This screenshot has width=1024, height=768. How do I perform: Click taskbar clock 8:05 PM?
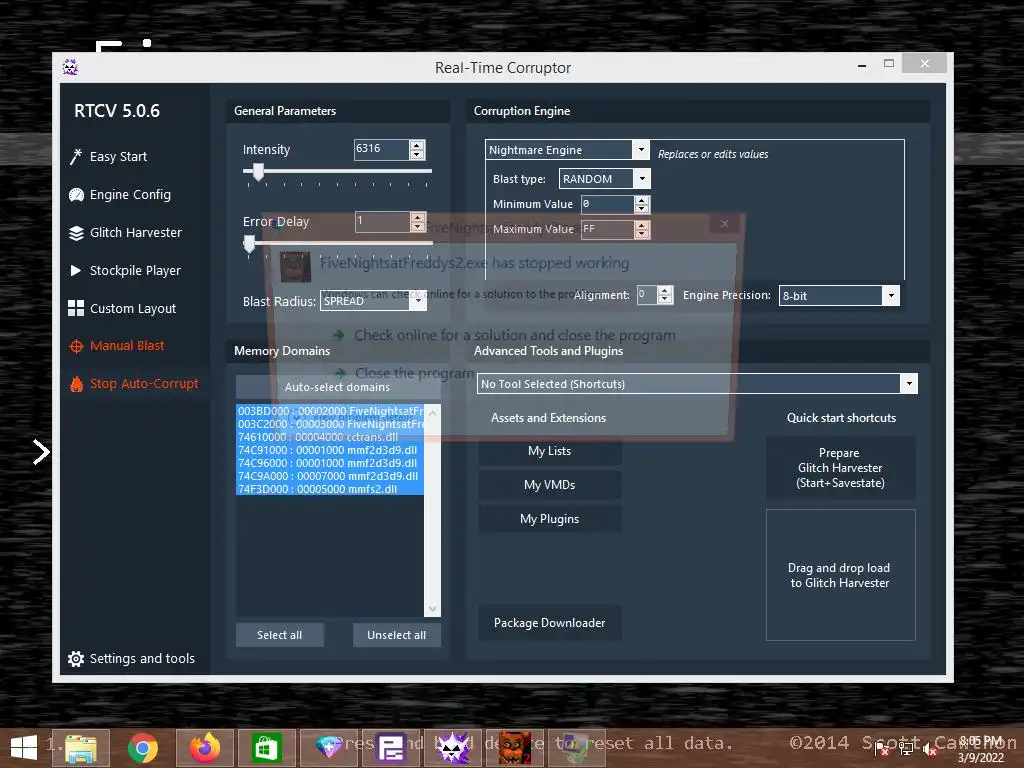[x=980, y=741]
